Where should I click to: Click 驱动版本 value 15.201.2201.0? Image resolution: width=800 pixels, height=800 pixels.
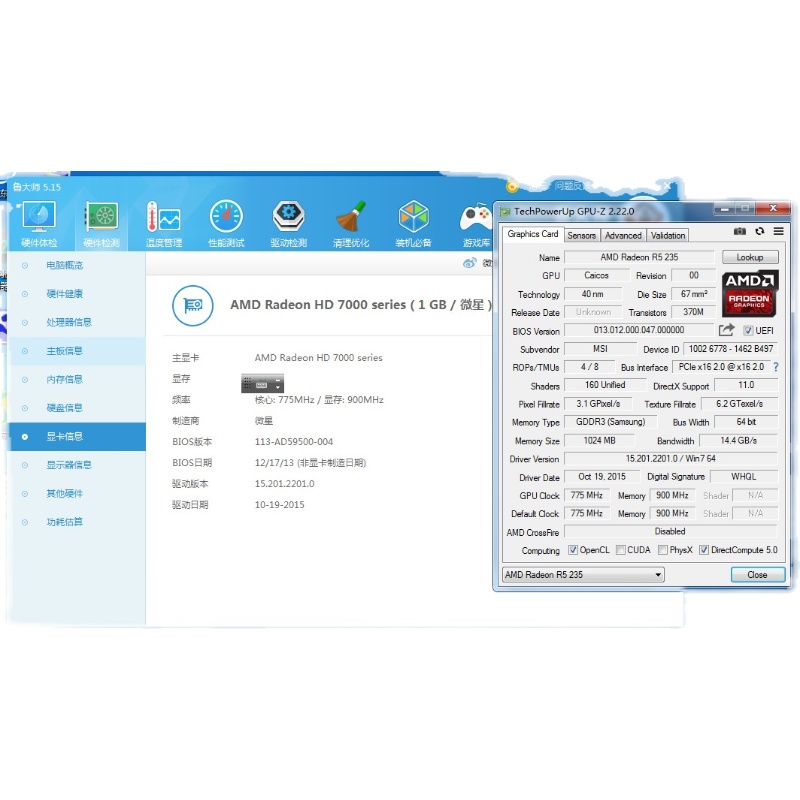pos(284,484)
